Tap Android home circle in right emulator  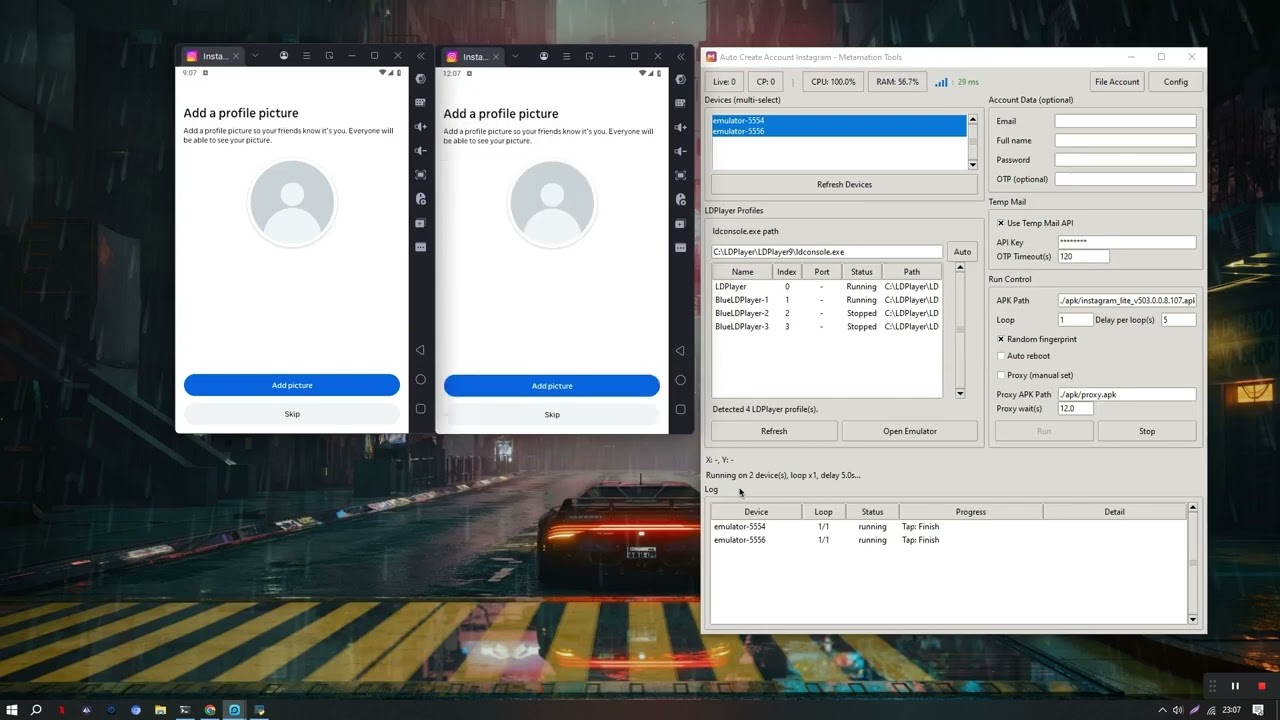[680, 379]
